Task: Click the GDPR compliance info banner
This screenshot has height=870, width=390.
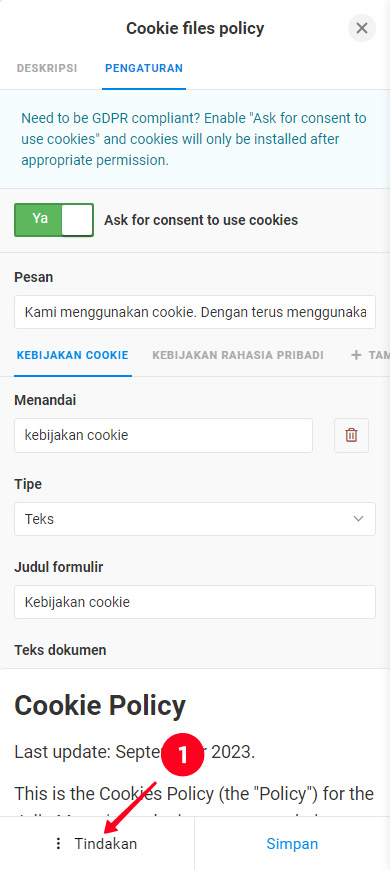Action: coord(195,139)
